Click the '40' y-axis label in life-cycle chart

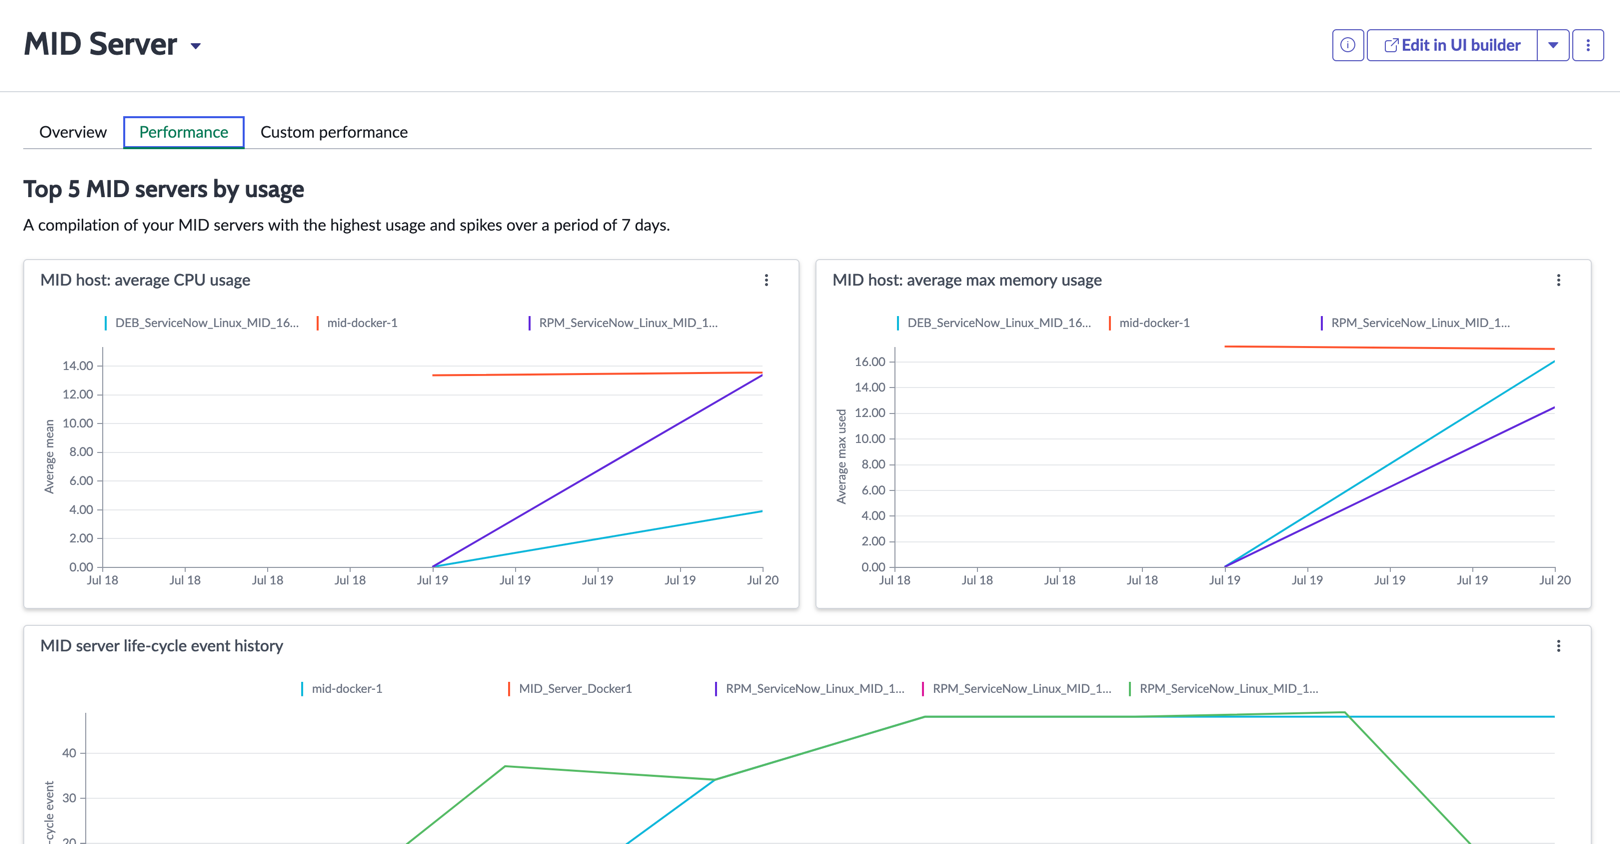point(69,753)
